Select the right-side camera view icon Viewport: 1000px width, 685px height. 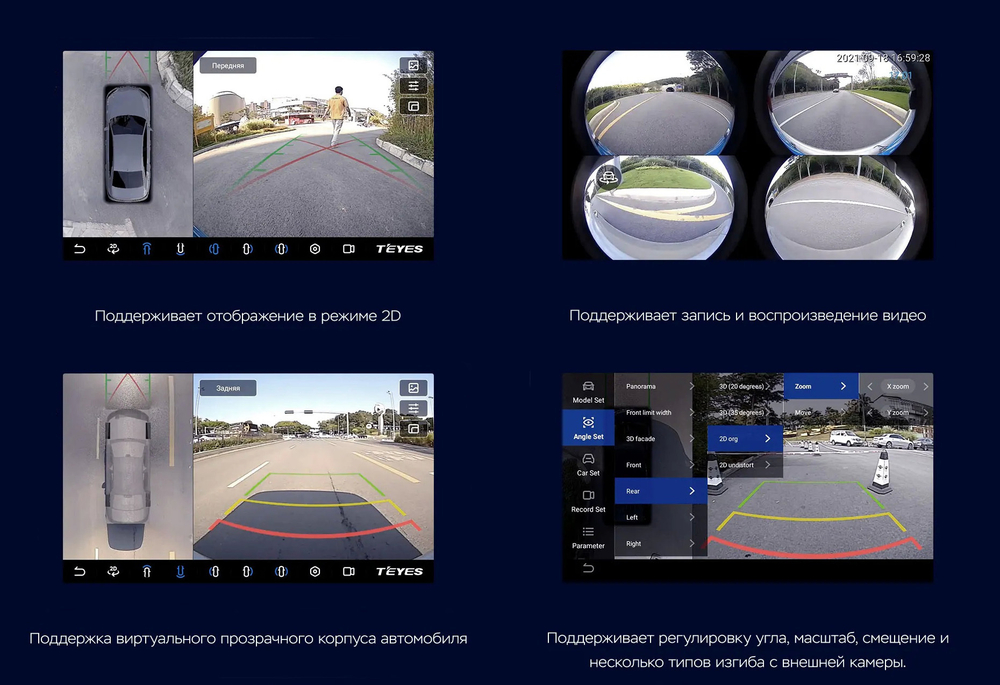coord(246,248)
